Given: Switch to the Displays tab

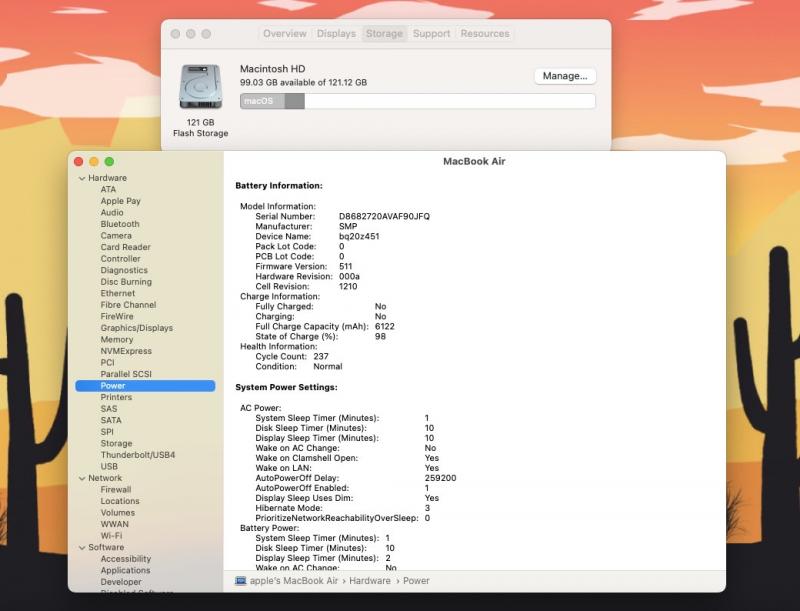Looking at the screenshot, I should point(336,34).
